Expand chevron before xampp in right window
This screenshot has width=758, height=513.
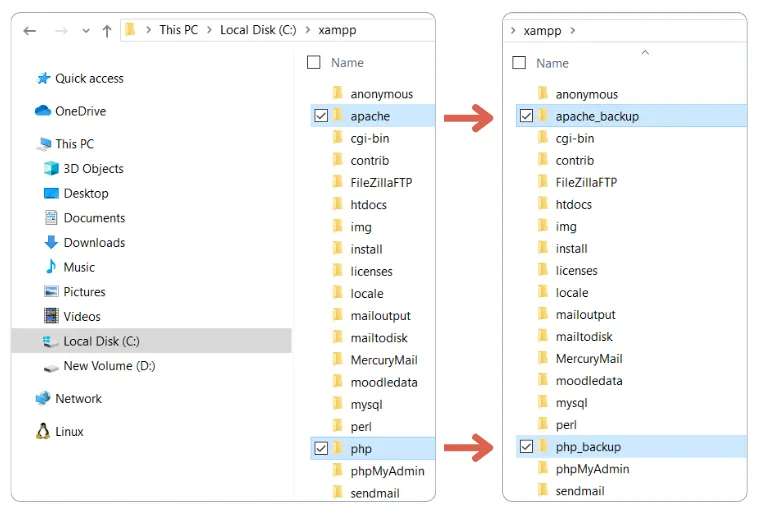click(513, 30)
